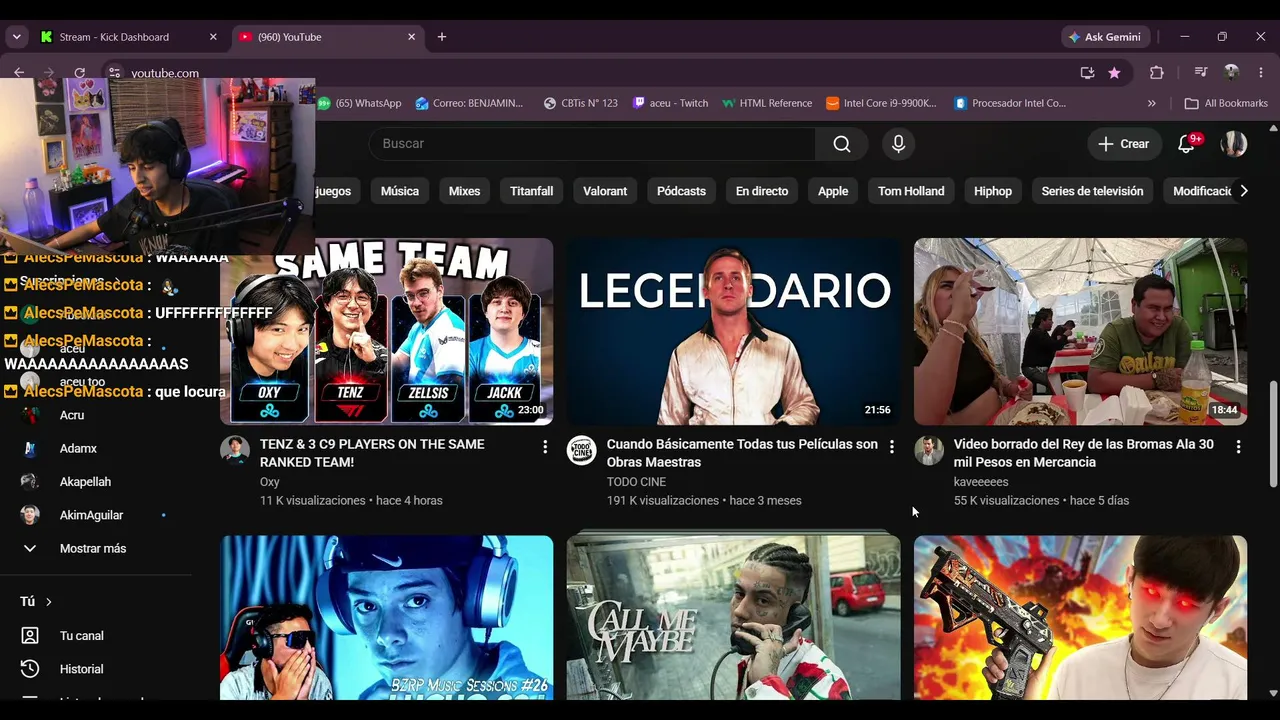Close the (960) YouTube tab
Viewport: 1280px width, 720px height.
pos(411,37)
